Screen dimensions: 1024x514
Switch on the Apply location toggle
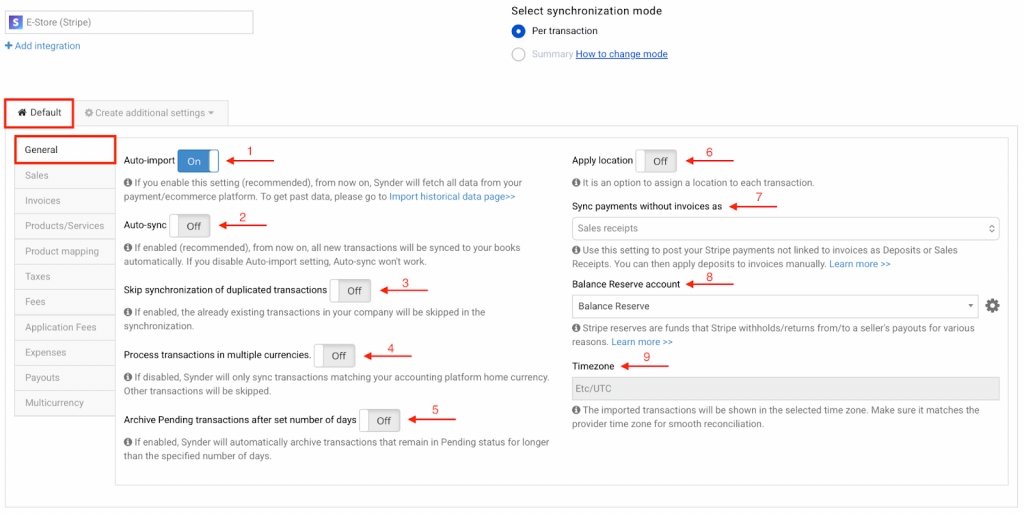[656, 161]
